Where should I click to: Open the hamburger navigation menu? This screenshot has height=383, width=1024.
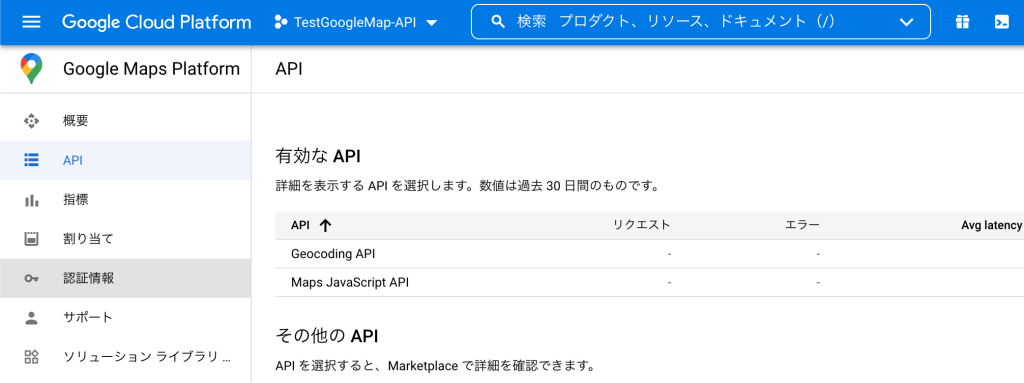pos(31,22)
